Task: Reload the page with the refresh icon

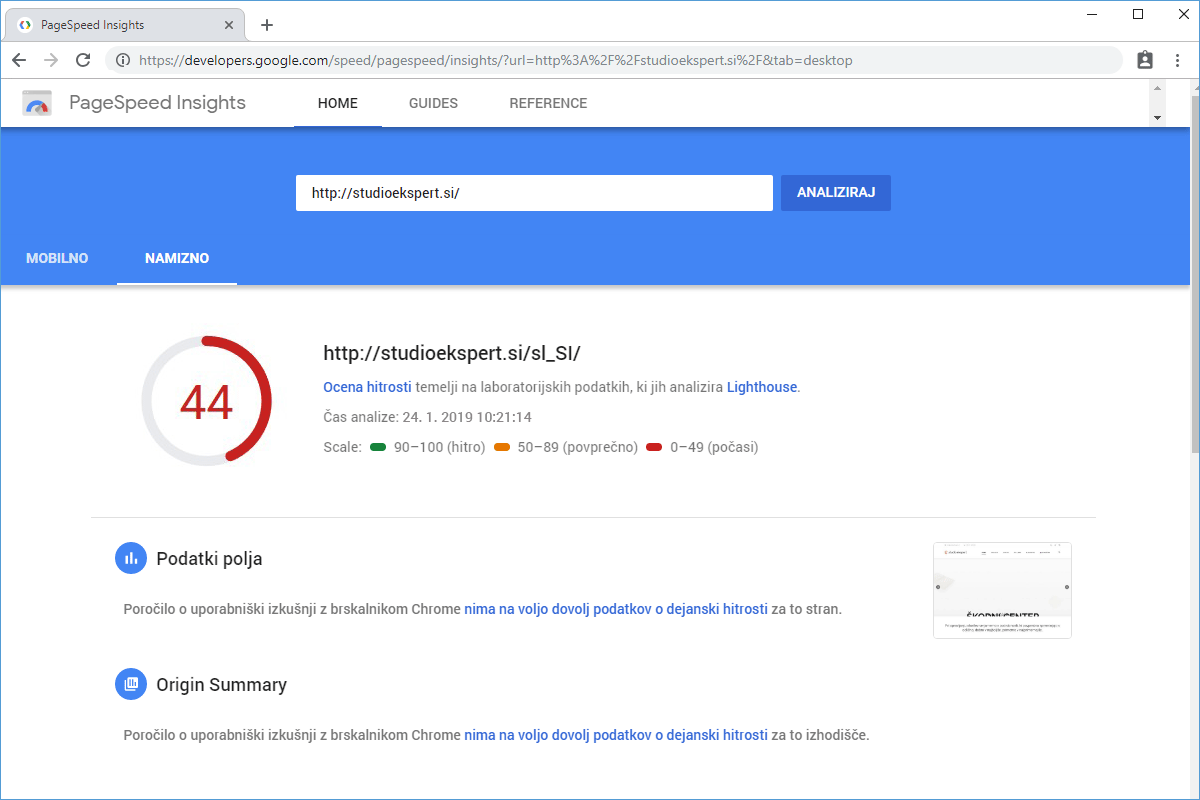Action: tap(83, 60)
